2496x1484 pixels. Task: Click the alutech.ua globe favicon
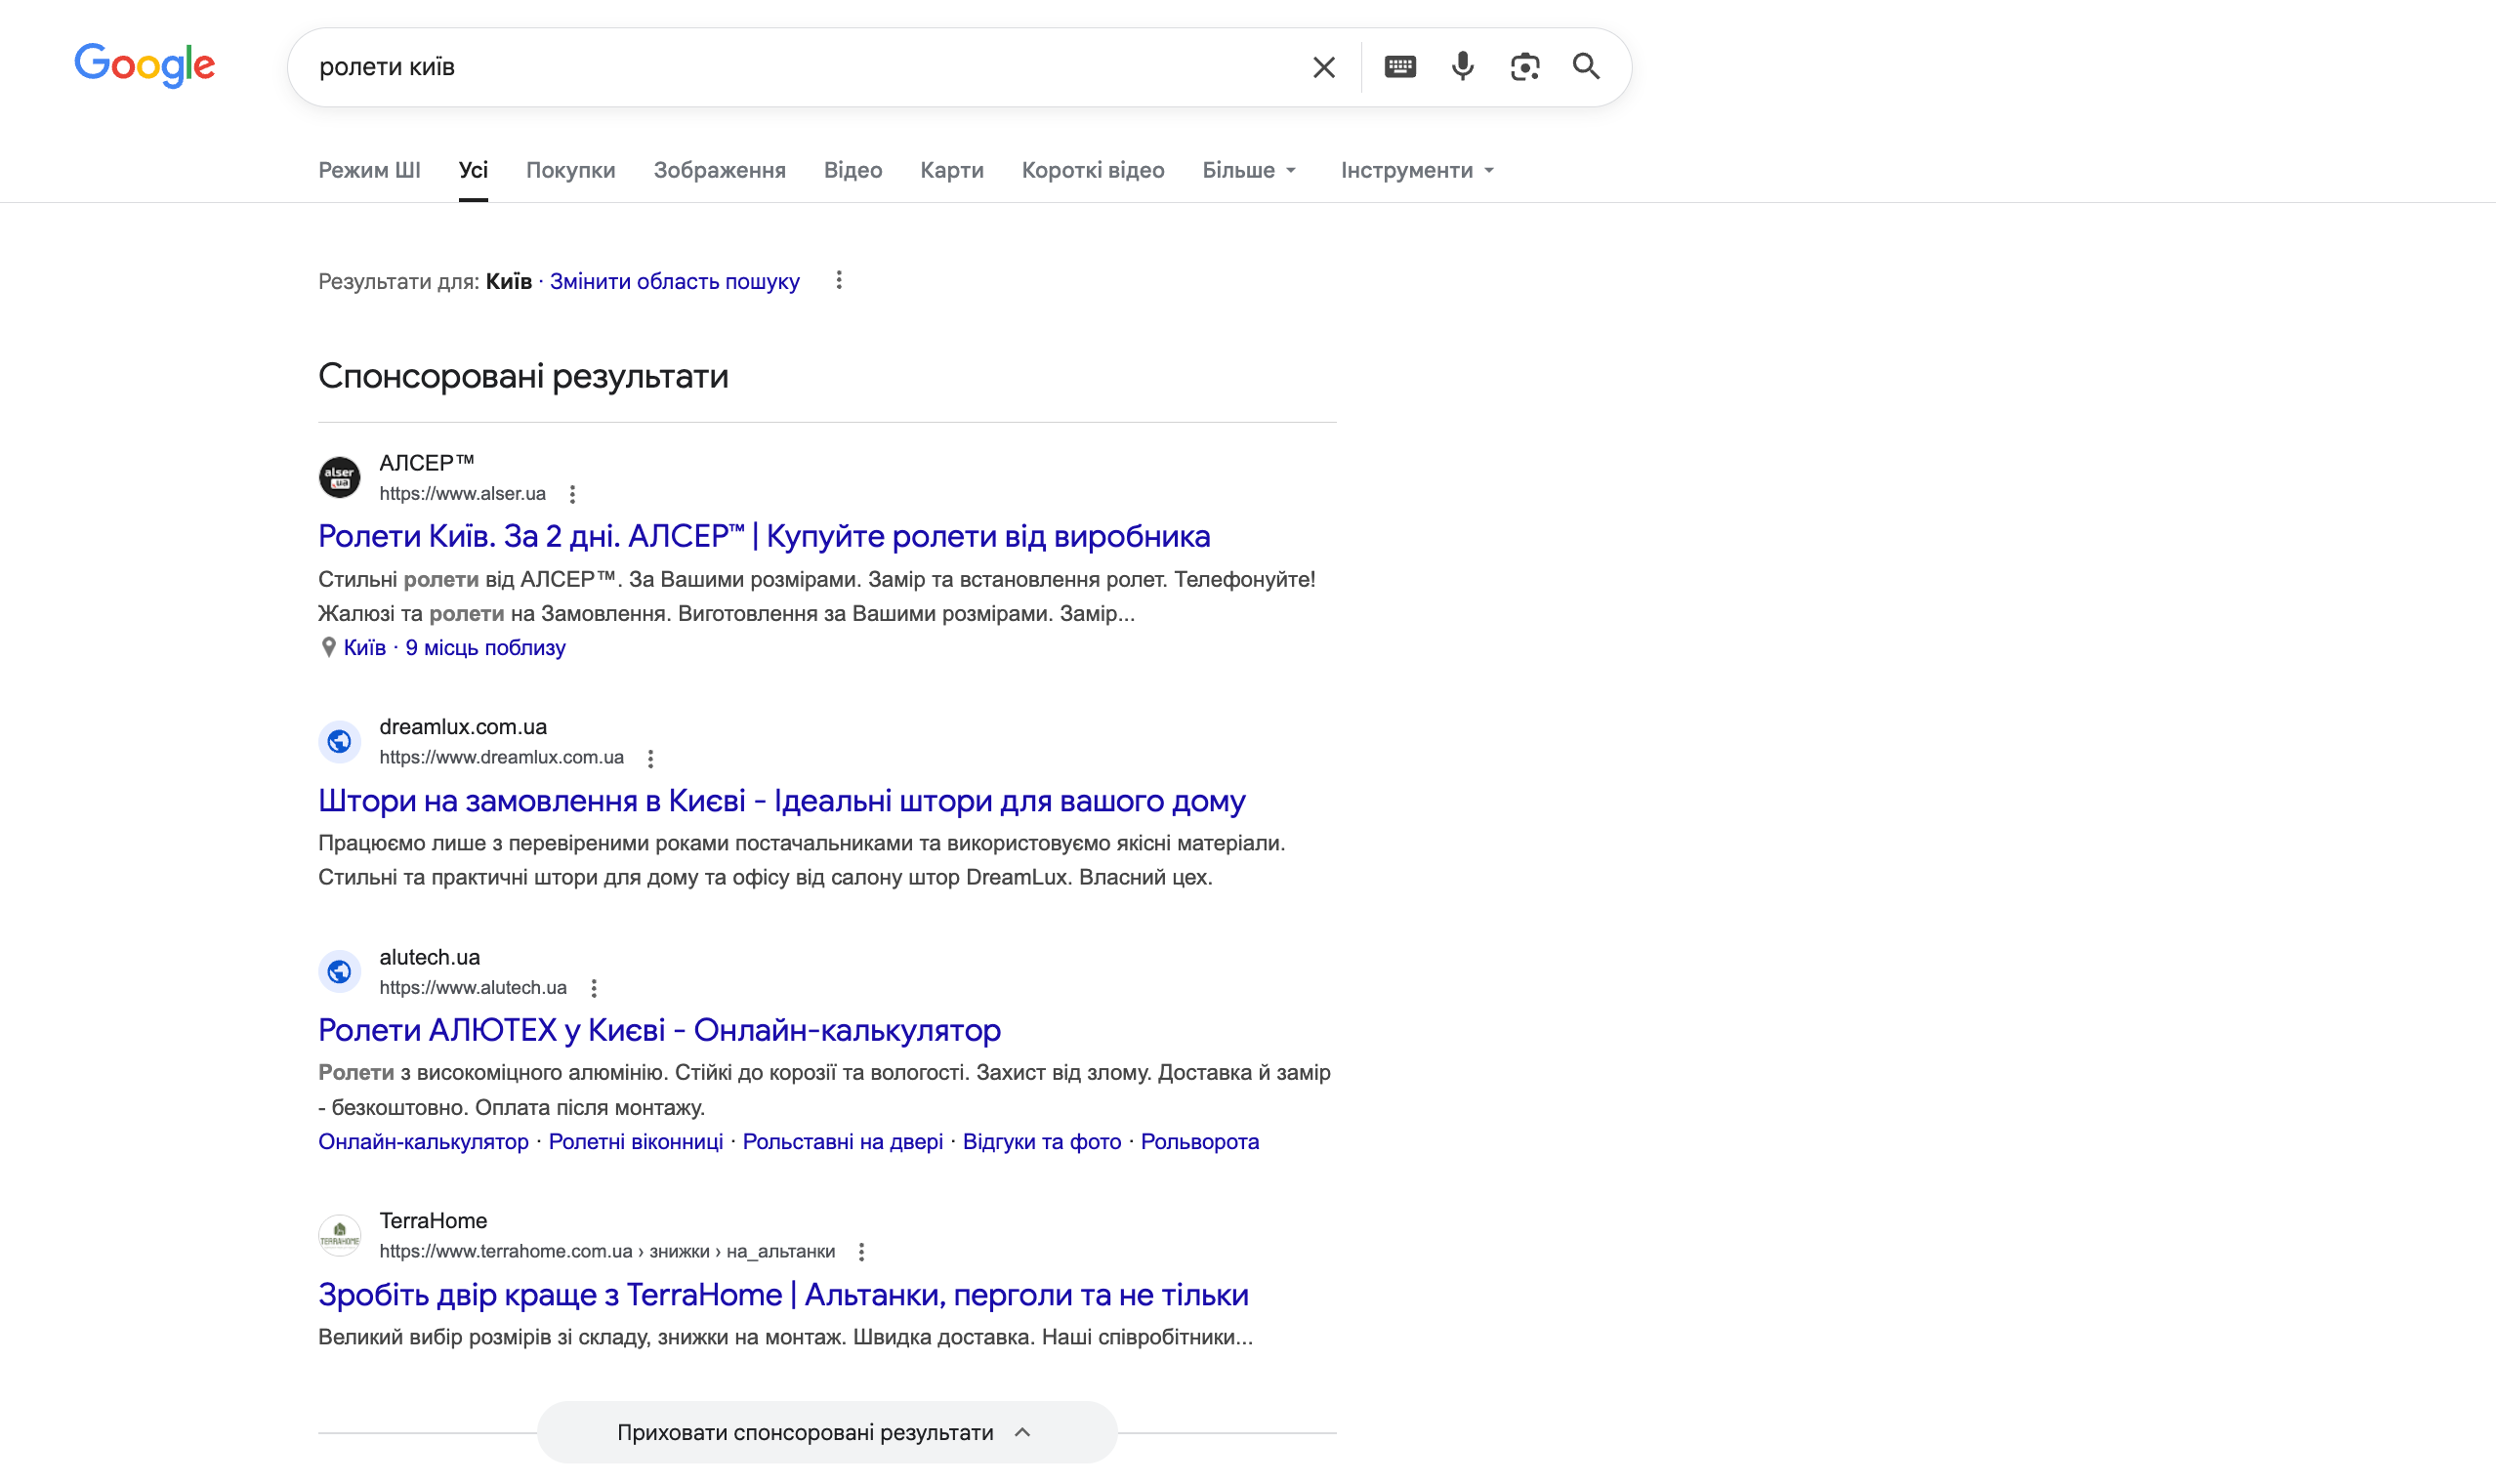click(x=340, y=971)
